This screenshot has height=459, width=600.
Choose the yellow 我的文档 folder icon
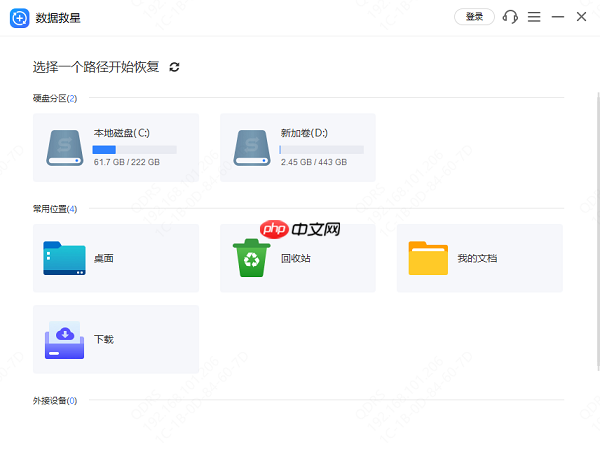428,258
